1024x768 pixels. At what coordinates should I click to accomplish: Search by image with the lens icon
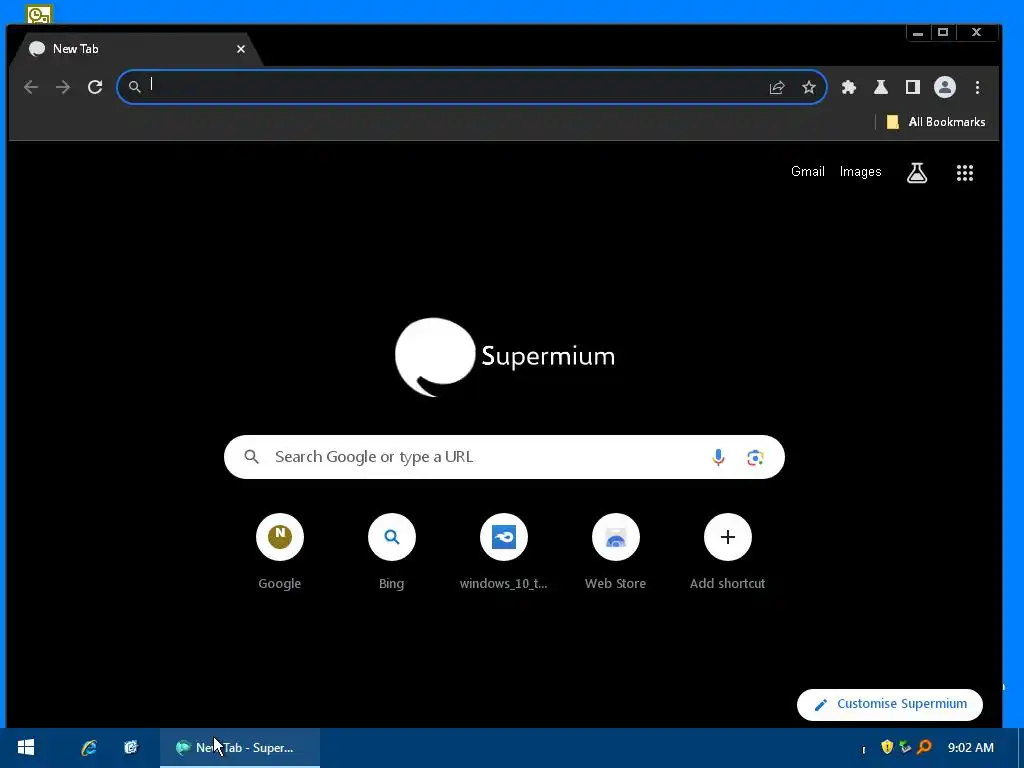(x=755, y=458)
